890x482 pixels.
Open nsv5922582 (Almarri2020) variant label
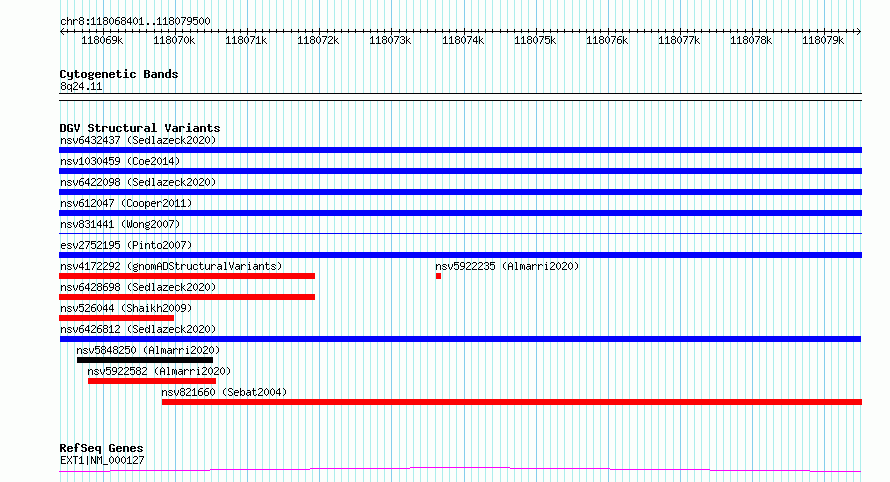coord(159,371)
